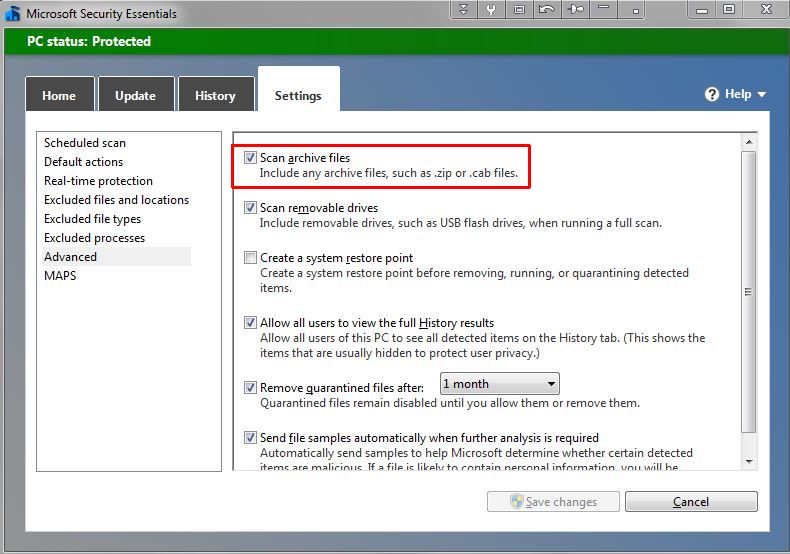Viewport: 790px width, 554px height.
Task: Click the scroll up arrow in the settings pane
Action: click(x=749, y=142)
